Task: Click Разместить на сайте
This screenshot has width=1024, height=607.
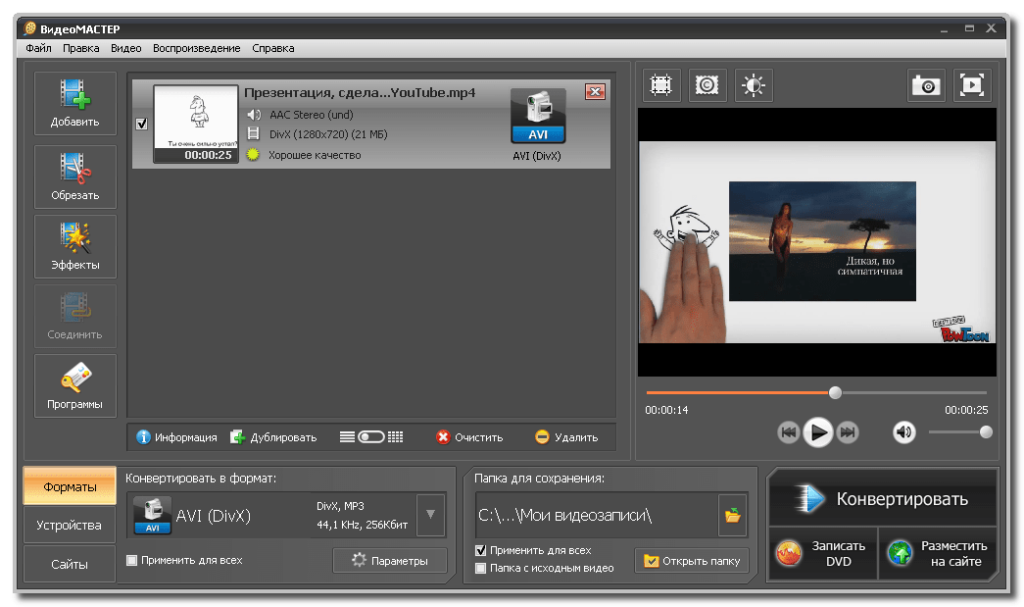Action: 938,553
